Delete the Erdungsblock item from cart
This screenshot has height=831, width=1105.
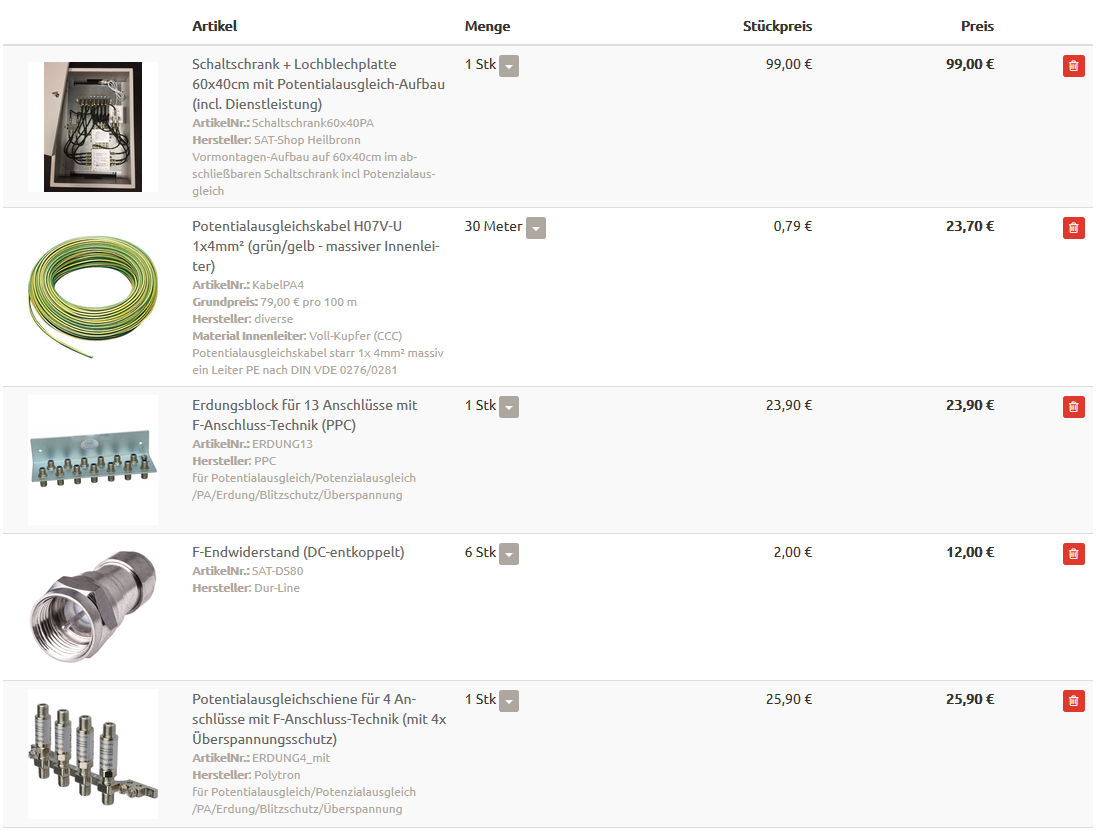[1073, 407]
